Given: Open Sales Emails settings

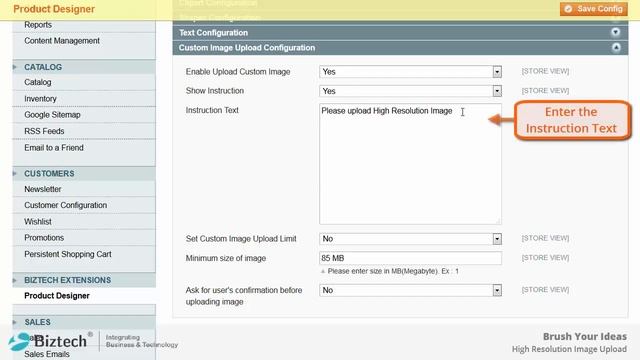Looking at the screenshot, I should pos(47,354).
